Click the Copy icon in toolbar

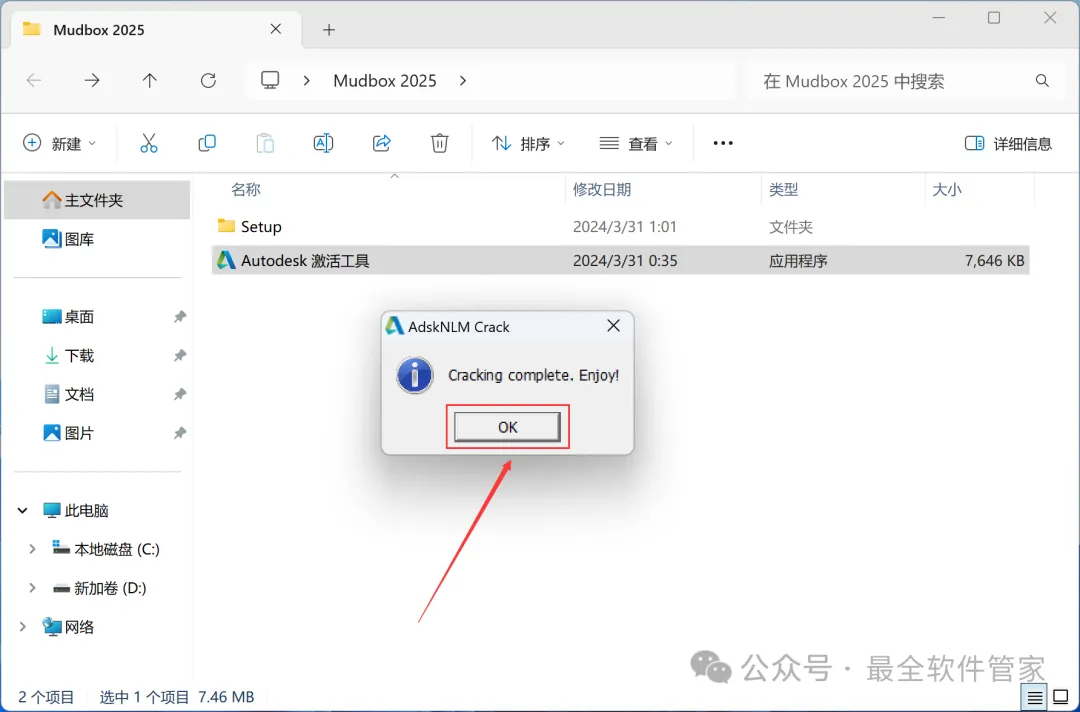tap(207, 143)
